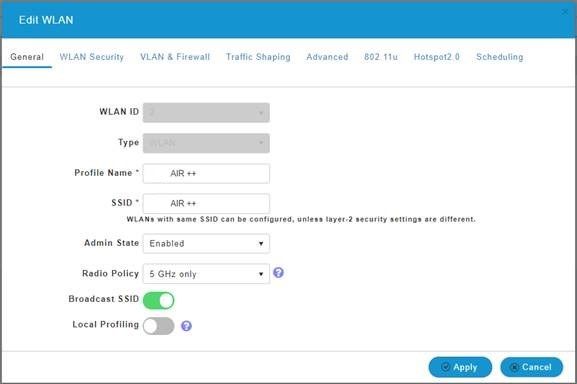Switch to the WLAN Security tab
Viewport: 577px width, 384px height.
[x=92, y=57]
